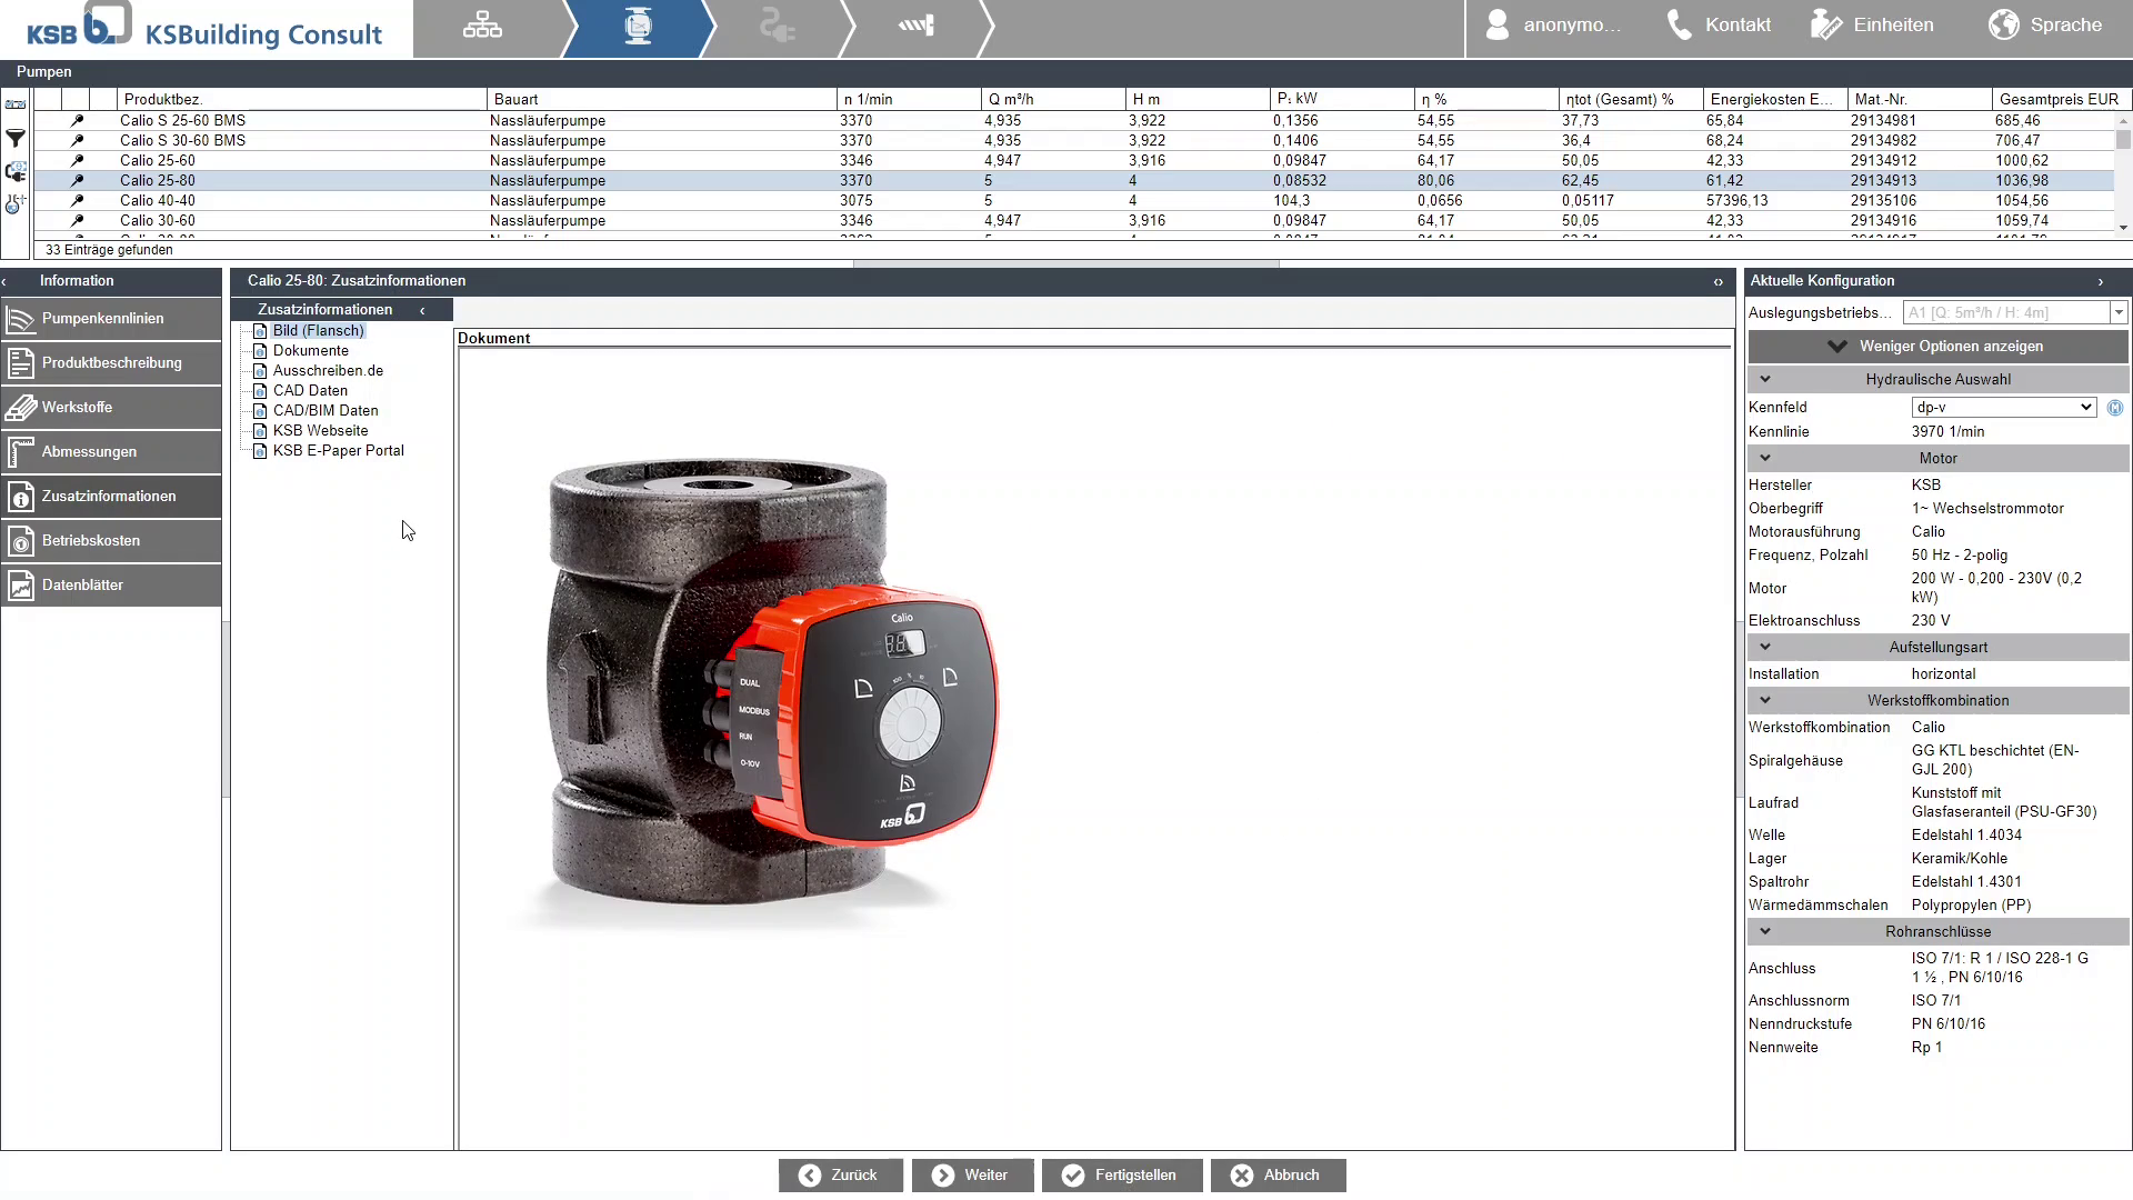Viewport: 2133px width, 1200px height.
Task: Select Ausschreiben.de tree item
Action: (x=328, y=370)
